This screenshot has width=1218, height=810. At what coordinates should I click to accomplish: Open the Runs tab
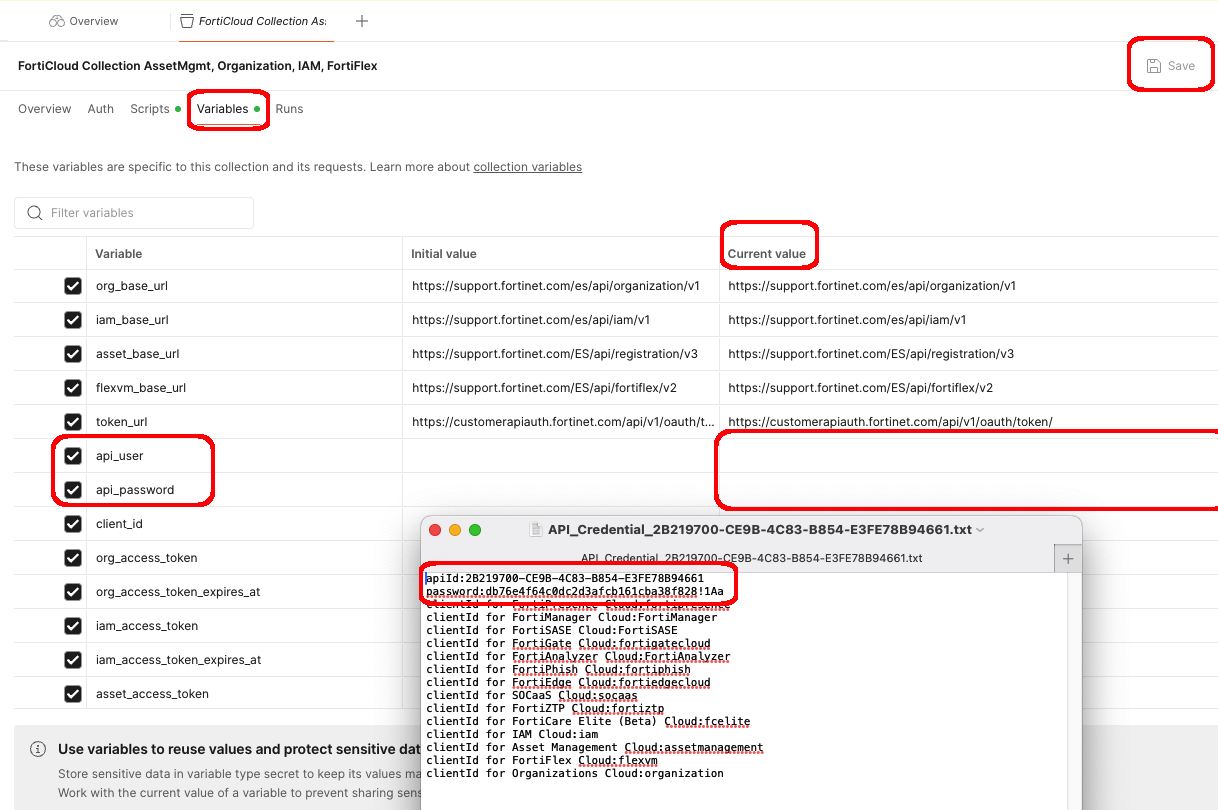pos(289,109)
